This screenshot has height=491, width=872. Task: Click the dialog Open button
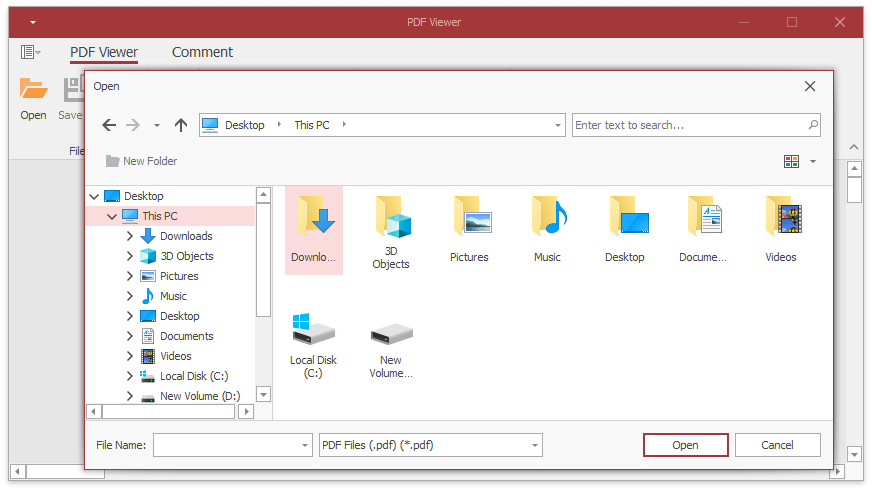686,445
